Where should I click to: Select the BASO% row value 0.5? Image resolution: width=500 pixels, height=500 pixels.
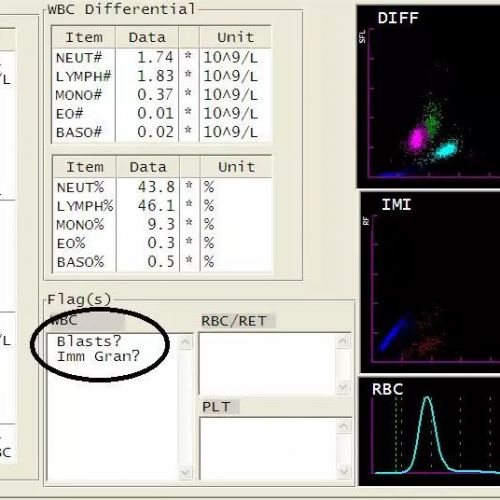click(x=161, y=262)
